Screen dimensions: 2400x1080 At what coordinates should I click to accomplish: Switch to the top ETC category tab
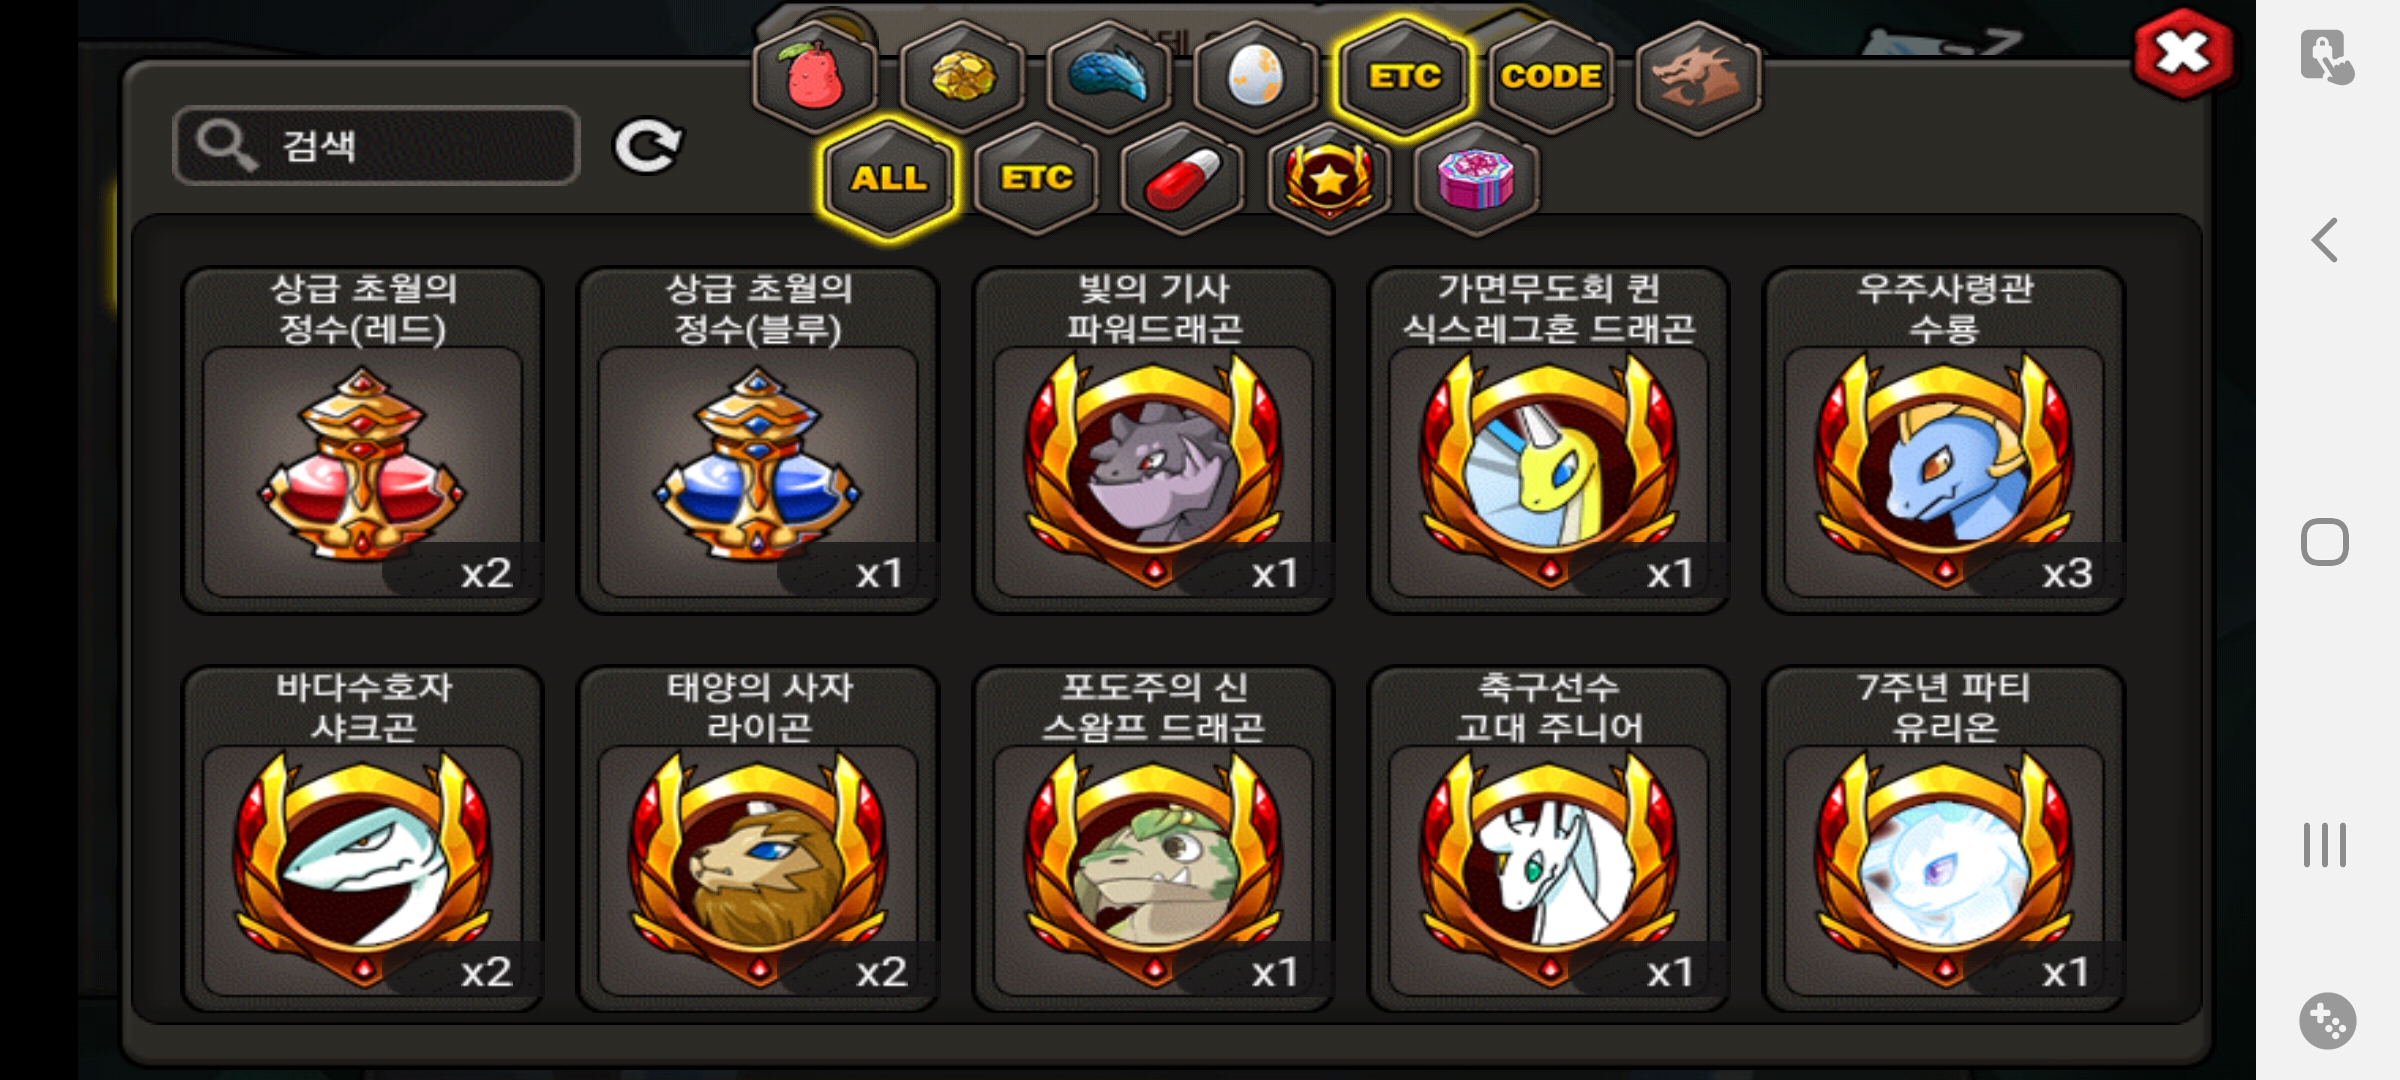tap(1404, 78)
